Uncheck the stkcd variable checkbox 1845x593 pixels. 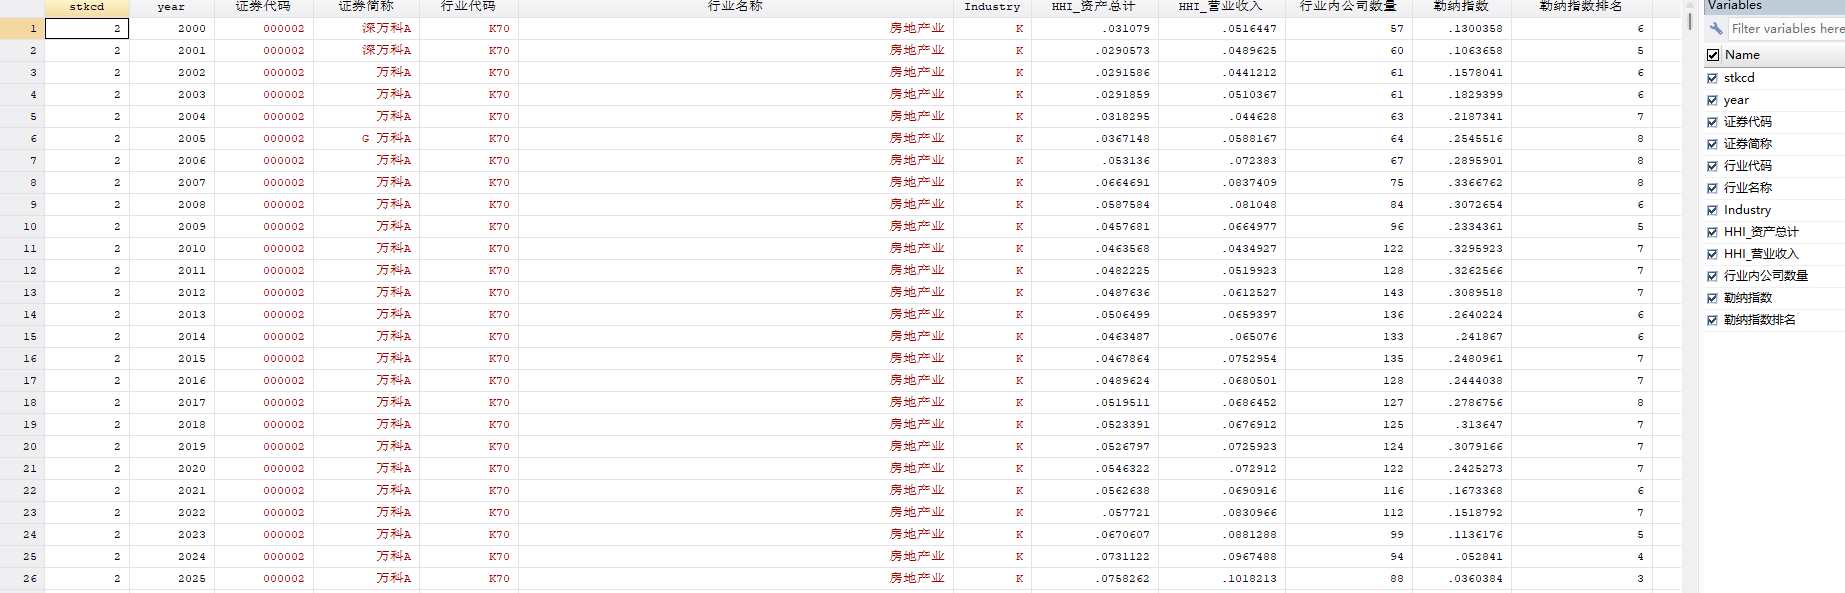click(1712, 78)
